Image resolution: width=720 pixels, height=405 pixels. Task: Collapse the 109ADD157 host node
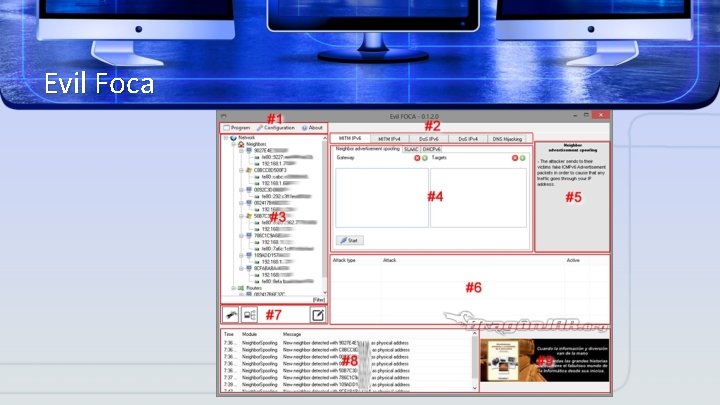tap(241, 255)
